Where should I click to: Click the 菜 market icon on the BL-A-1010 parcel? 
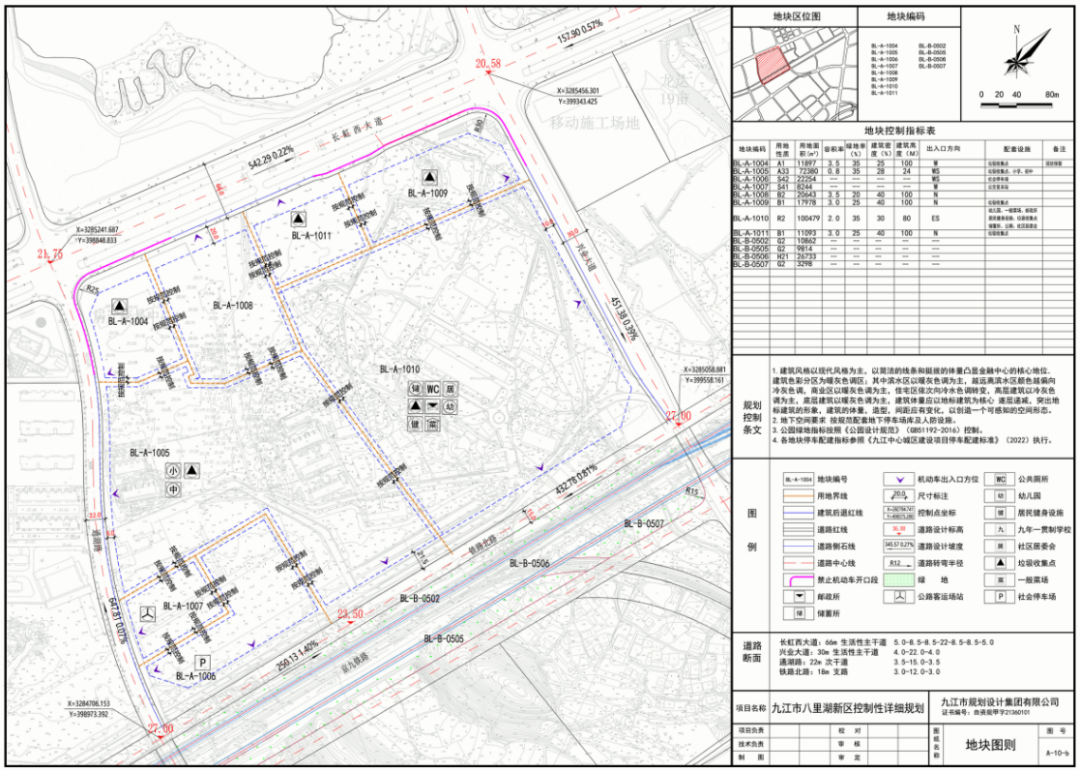pos(432,424)
